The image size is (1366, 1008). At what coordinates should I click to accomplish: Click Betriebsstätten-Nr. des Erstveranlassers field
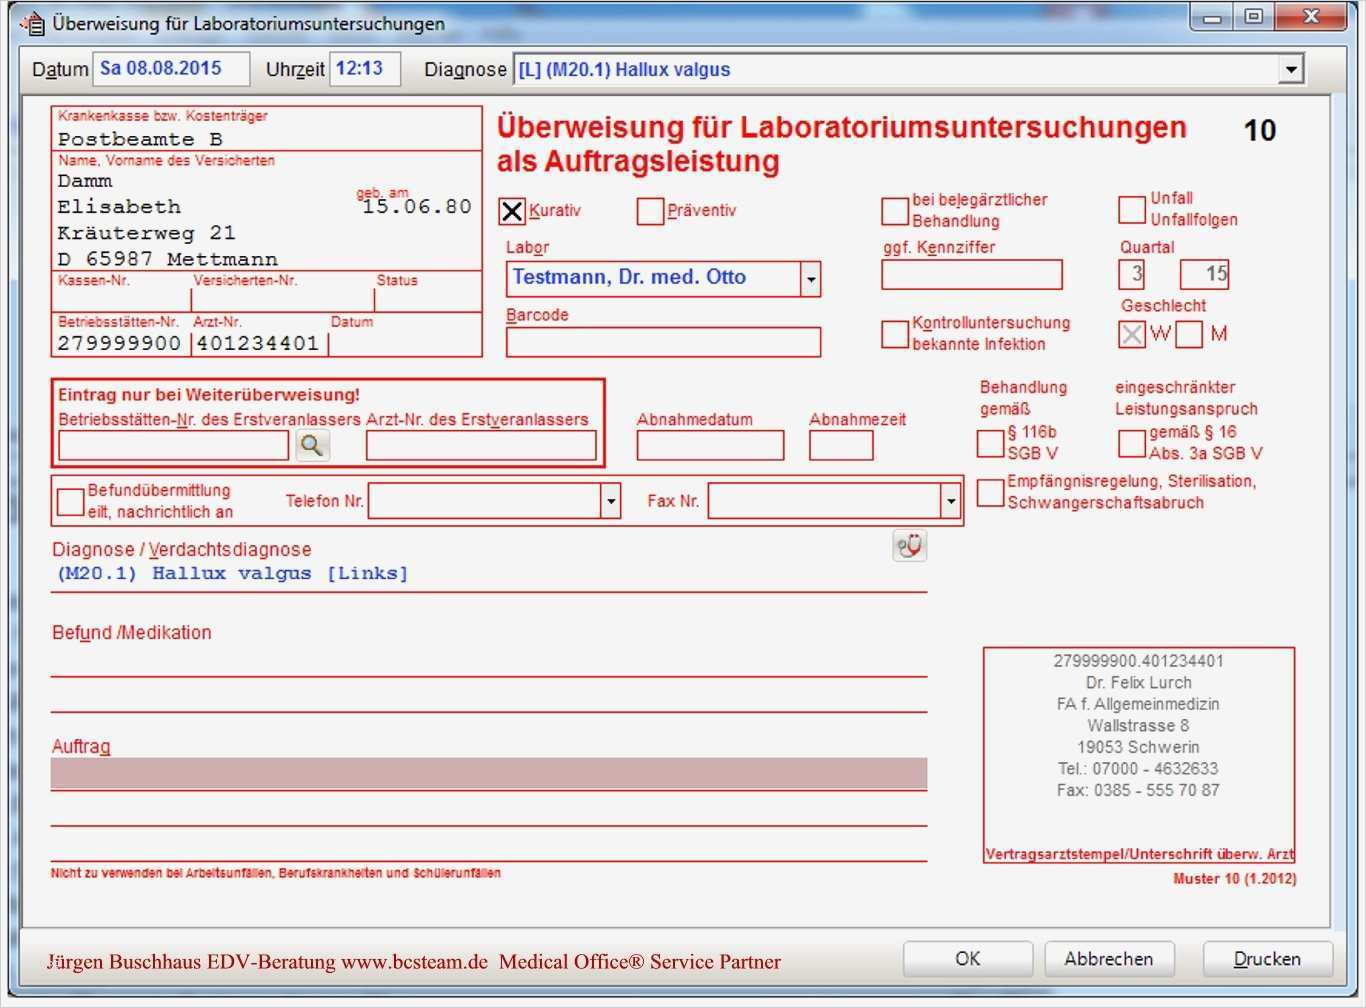click(174, 446)
